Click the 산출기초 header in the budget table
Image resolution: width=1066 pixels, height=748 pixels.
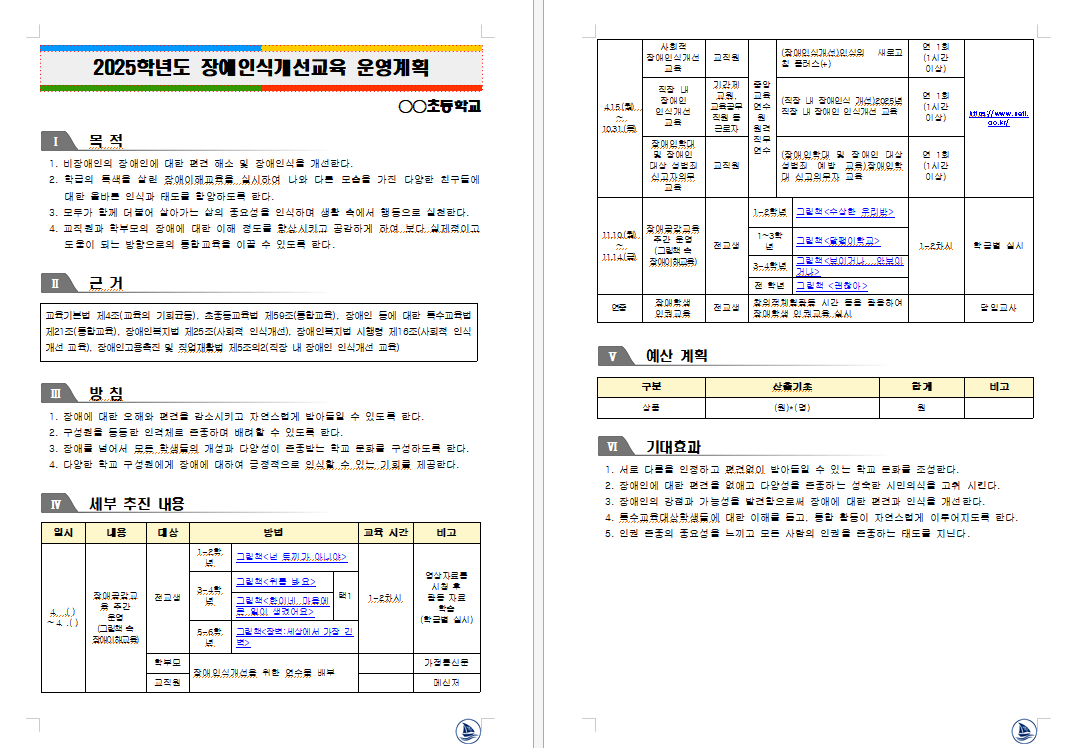click(x=793, y=387)
